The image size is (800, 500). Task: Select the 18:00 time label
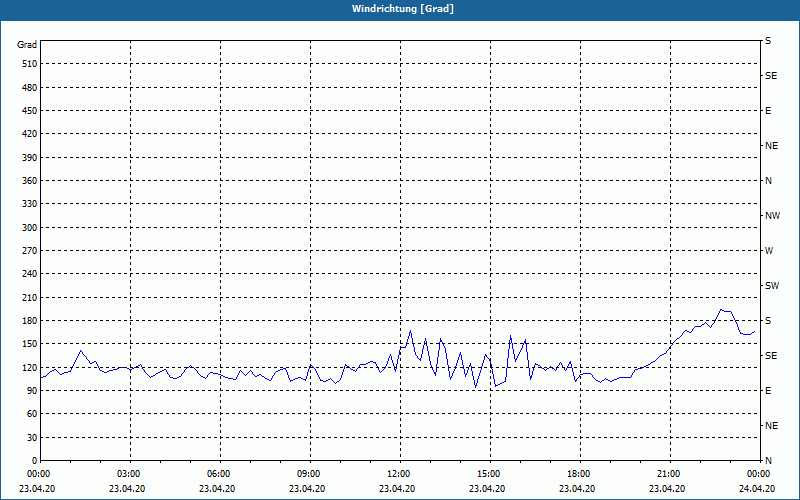[x=580, y=474]
